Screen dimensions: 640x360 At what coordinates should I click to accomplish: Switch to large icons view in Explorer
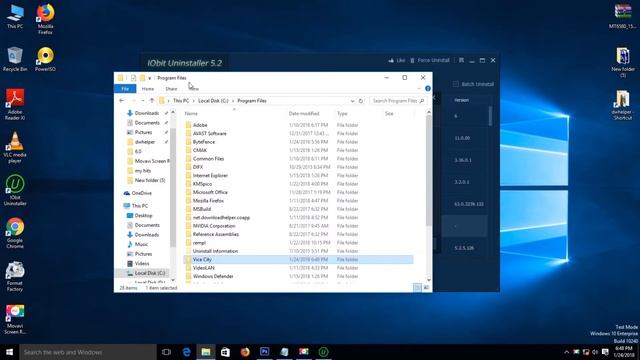(x=426, y=288)
